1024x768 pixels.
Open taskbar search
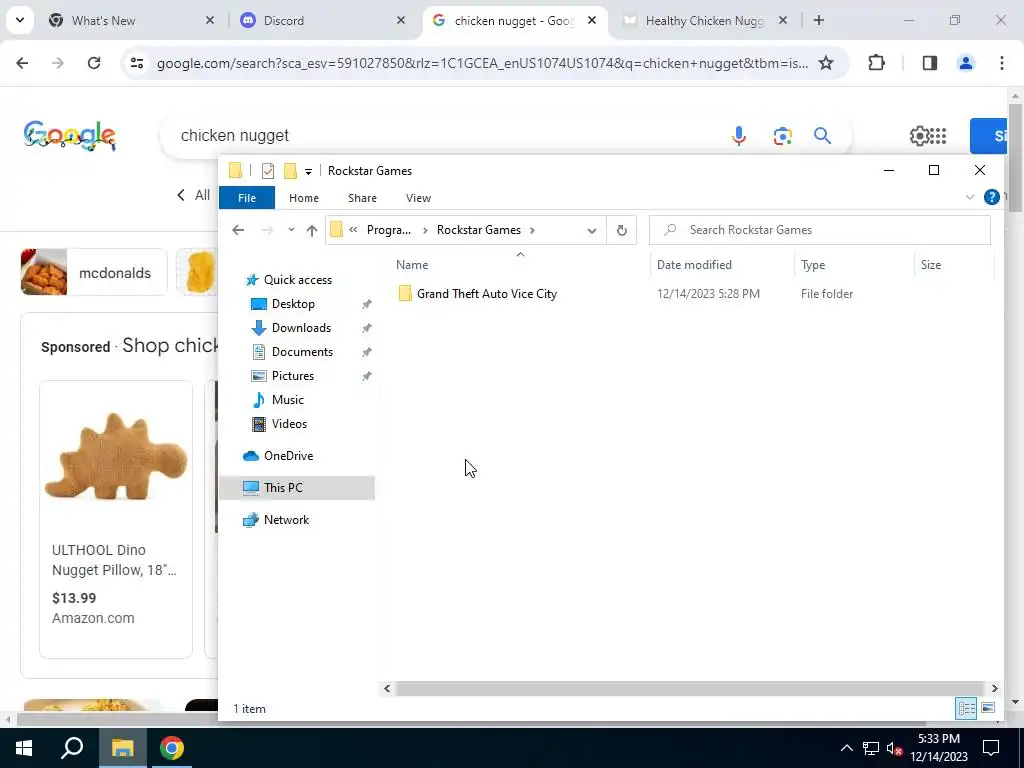(x=72, y=748)
